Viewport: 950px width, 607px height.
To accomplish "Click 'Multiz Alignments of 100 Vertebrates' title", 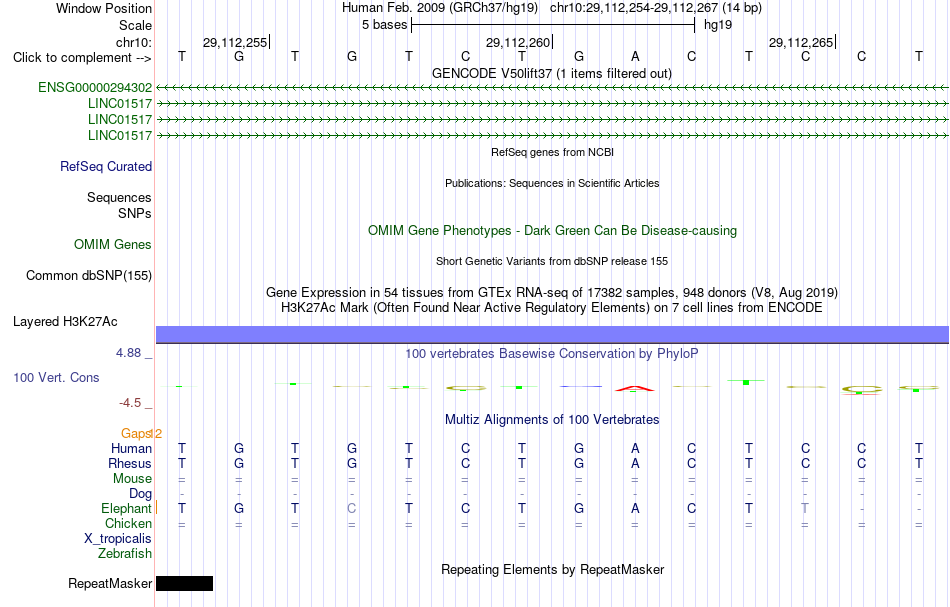I will point(552,420).
